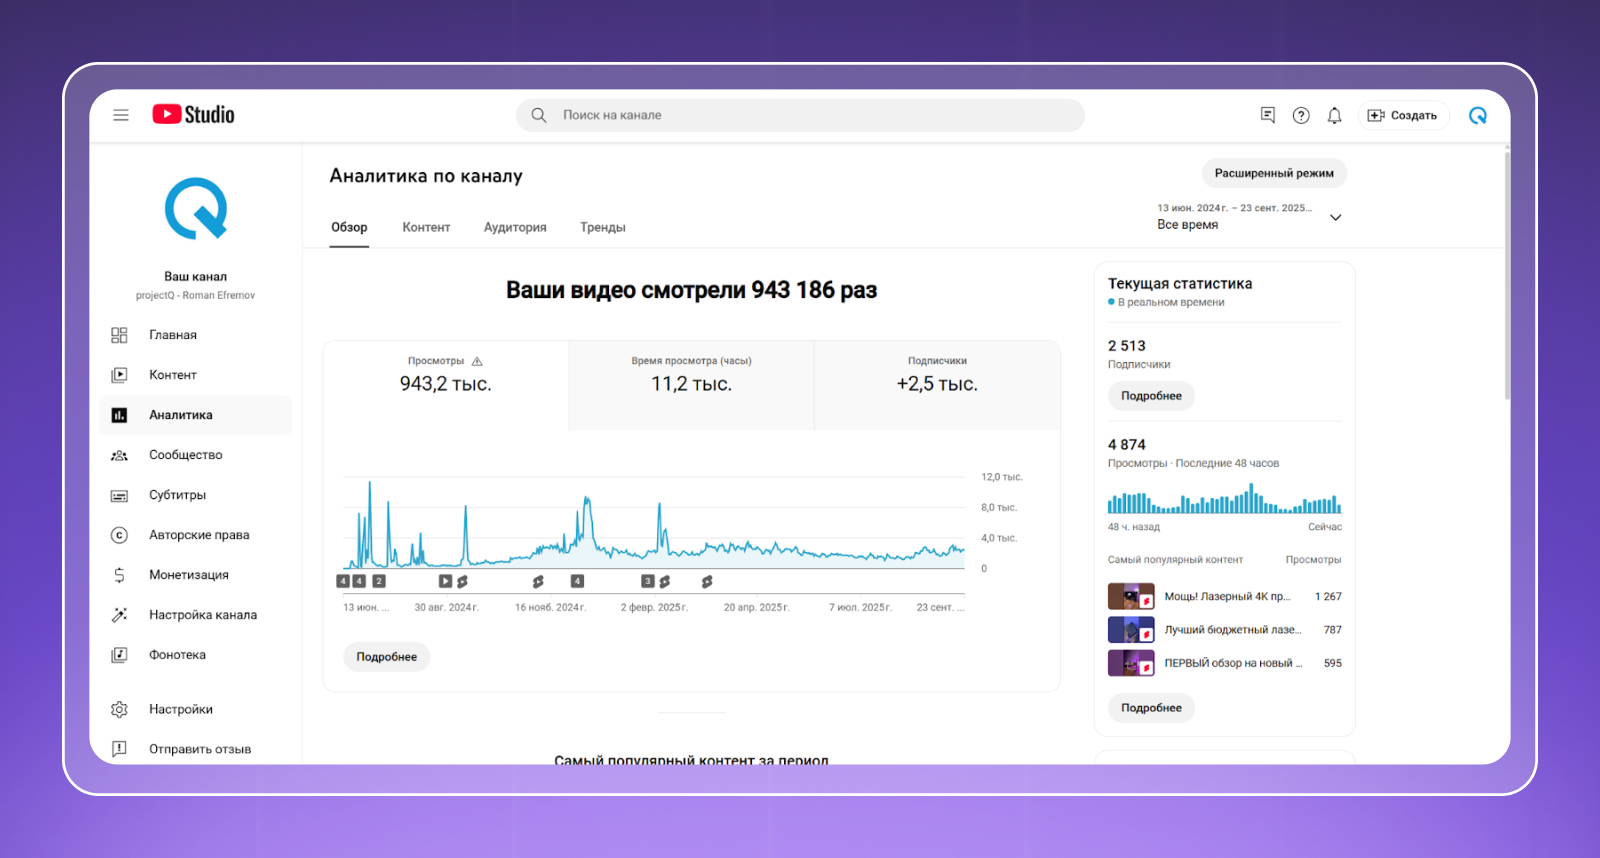Select the Контент analytics tab
Viewport: 1600px width, 858px height.
tap(426, 227)
